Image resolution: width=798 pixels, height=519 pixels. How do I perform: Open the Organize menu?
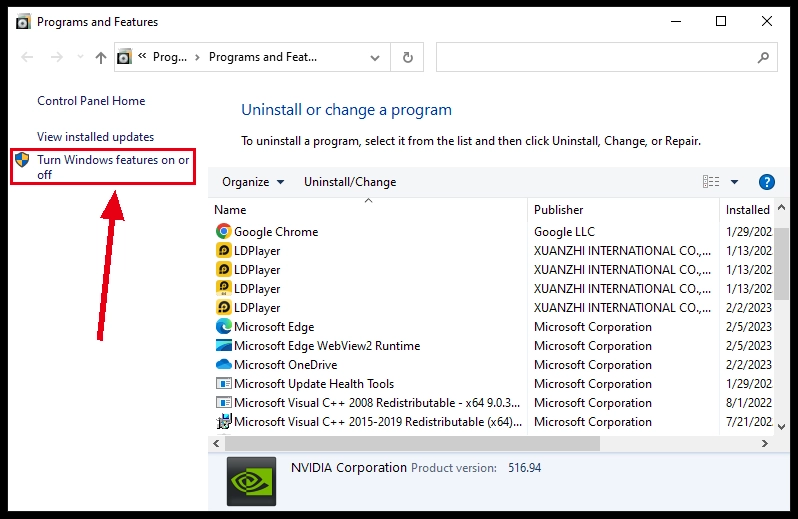253,182
